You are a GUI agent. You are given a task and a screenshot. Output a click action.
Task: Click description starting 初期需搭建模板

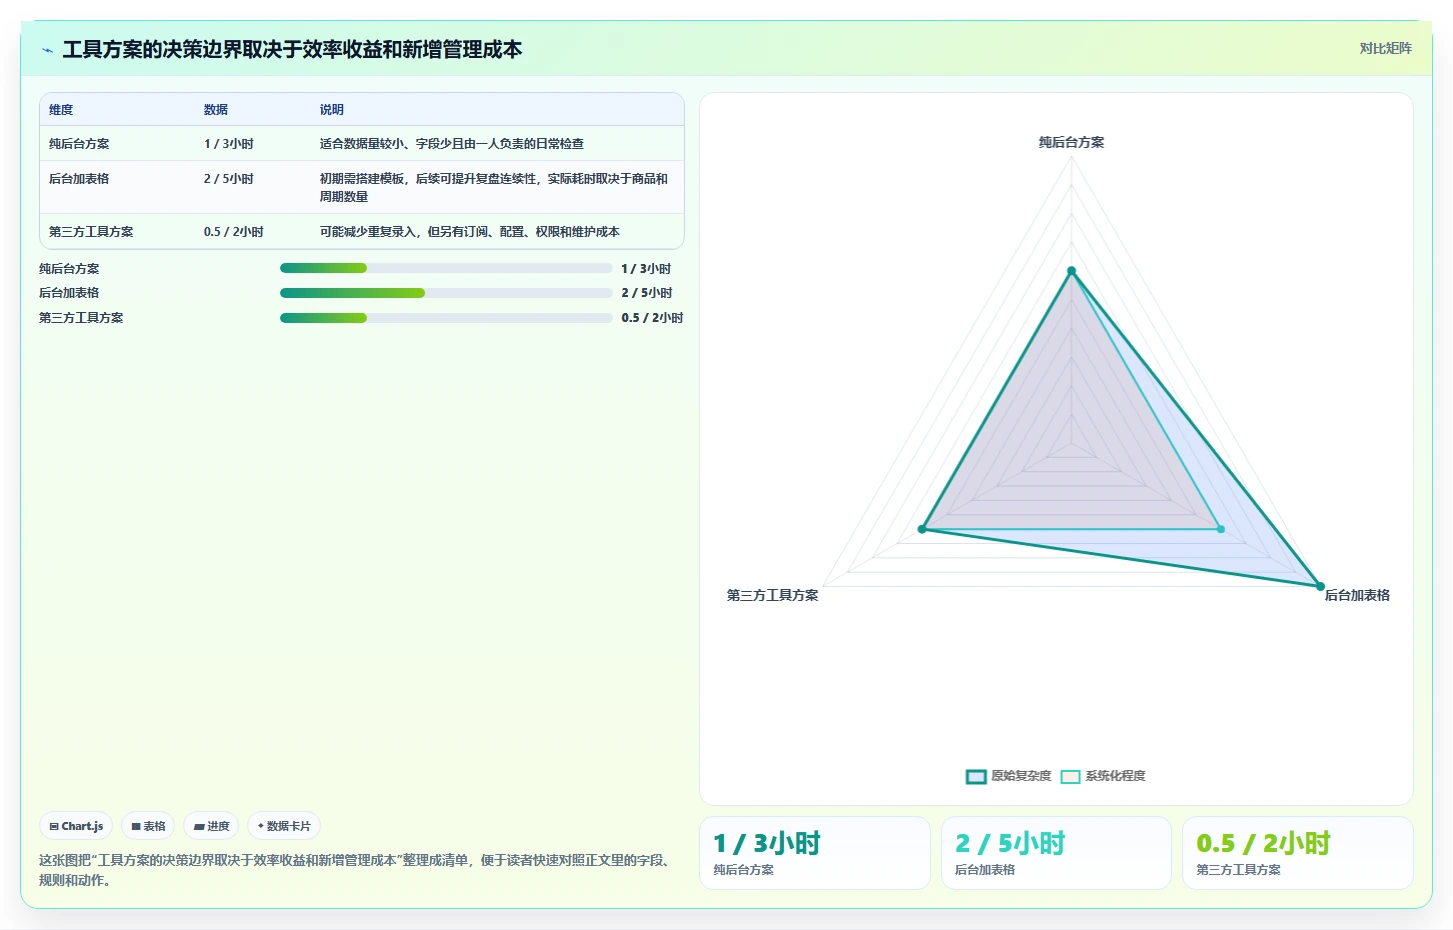(x=494, y=188)
